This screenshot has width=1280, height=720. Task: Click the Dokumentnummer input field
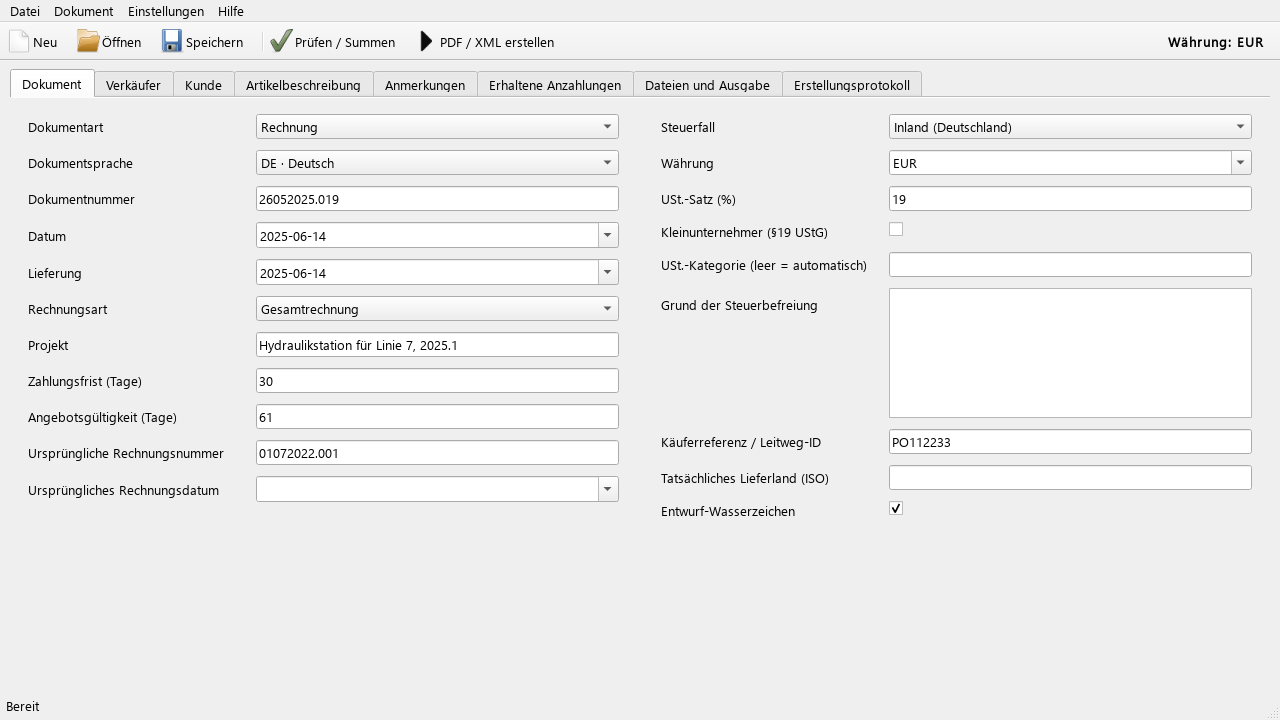437,199
